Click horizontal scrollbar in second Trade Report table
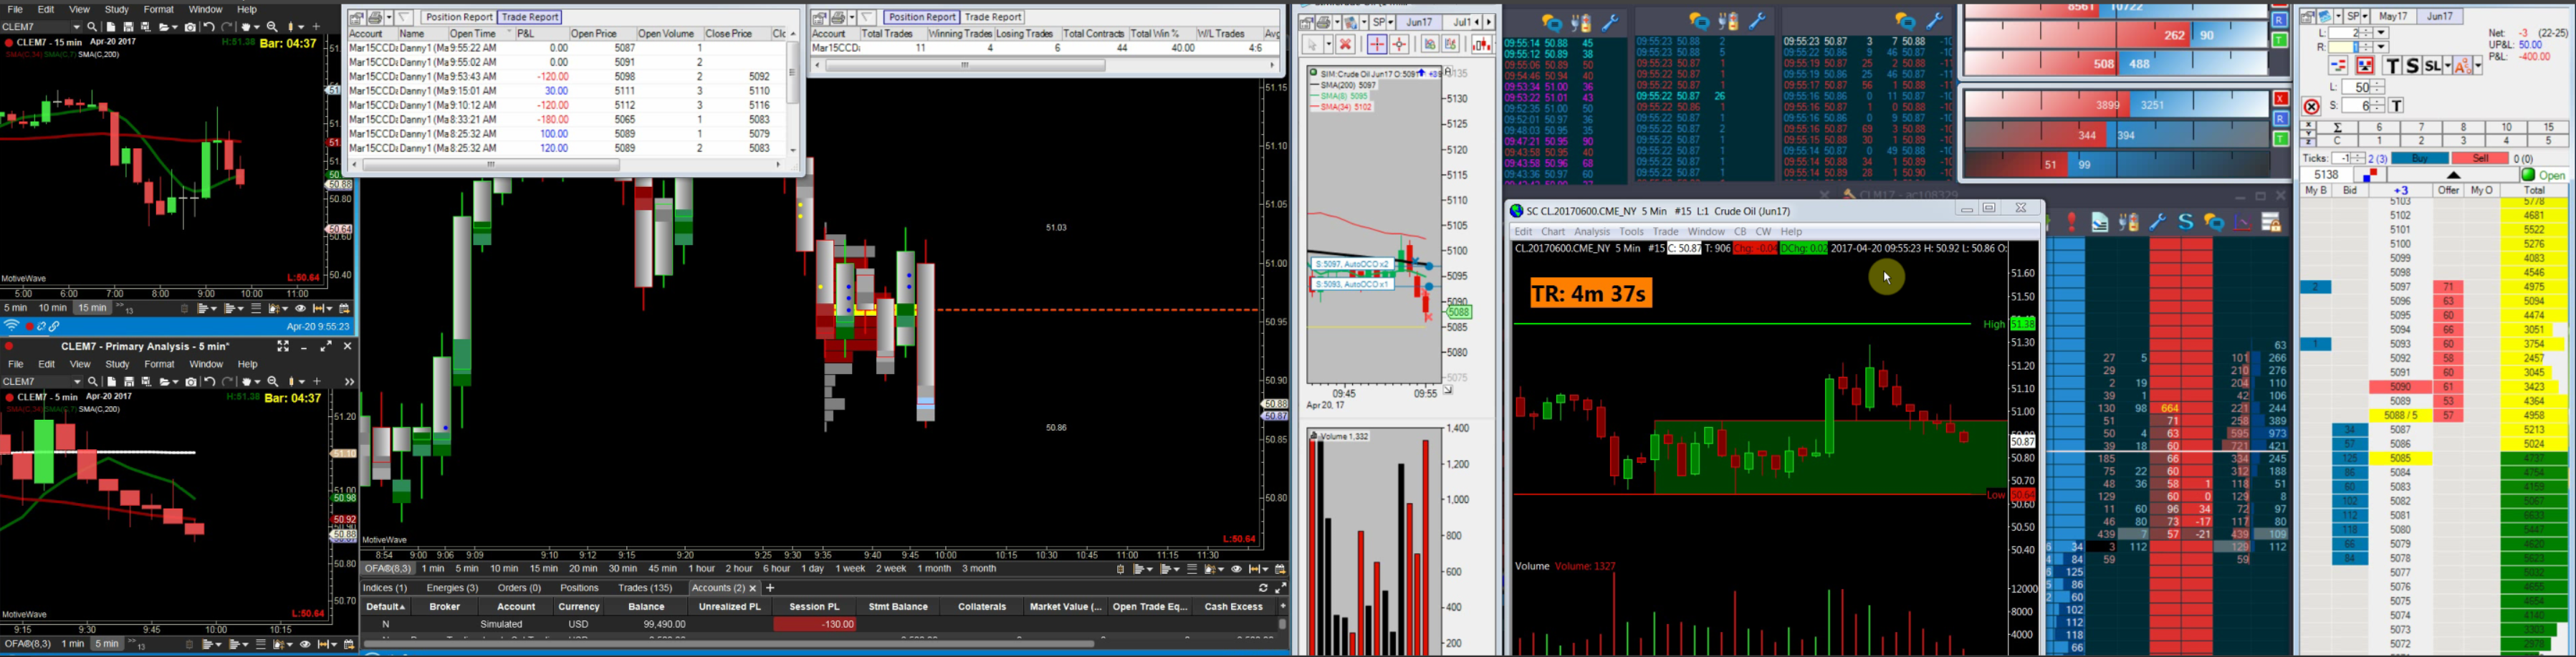 pyautogui.click(x=965, y=66)
